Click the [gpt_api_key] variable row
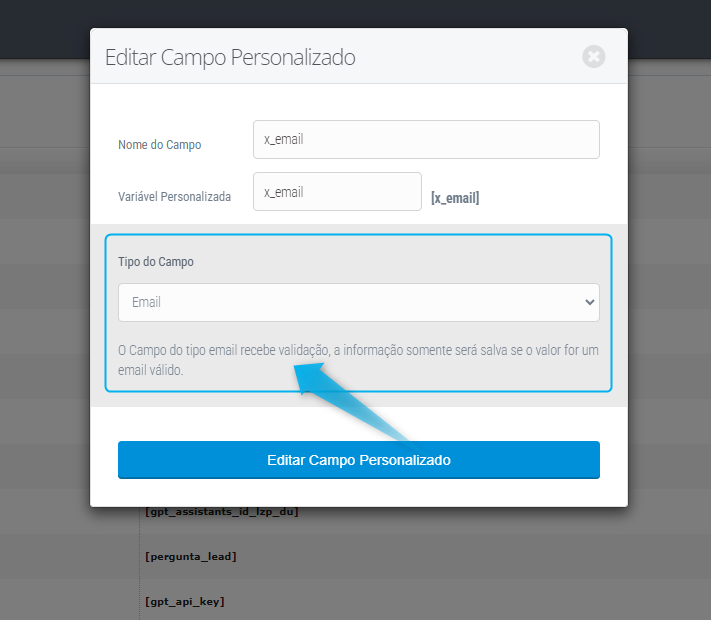 point(185,601)
